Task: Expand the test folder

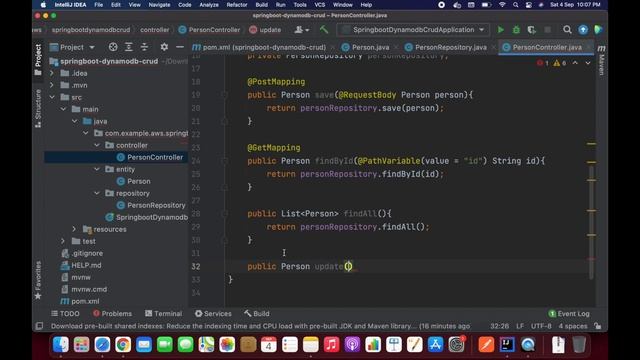Action: 63,241
